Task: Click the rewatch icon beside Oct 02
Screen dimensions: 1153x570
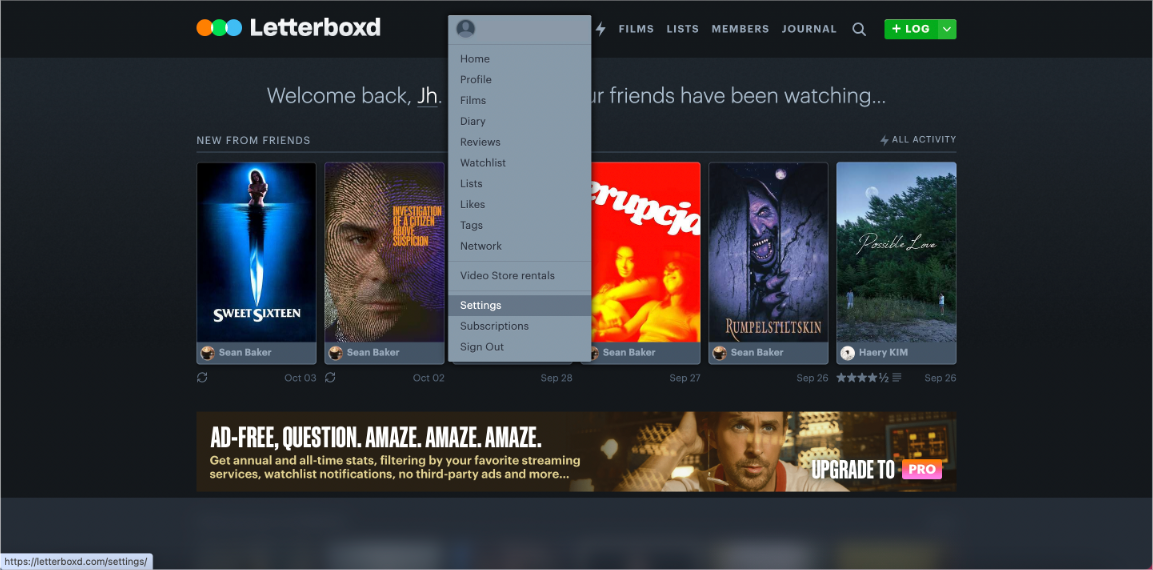Action: point(330,377)
